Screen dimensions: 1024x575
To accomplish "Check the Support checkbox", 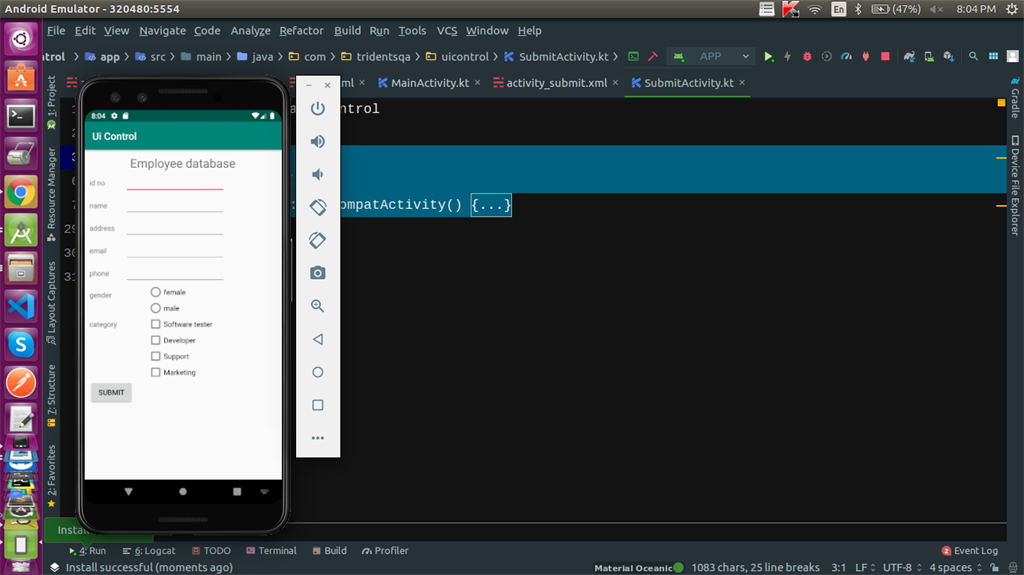I will coord(155,356).
